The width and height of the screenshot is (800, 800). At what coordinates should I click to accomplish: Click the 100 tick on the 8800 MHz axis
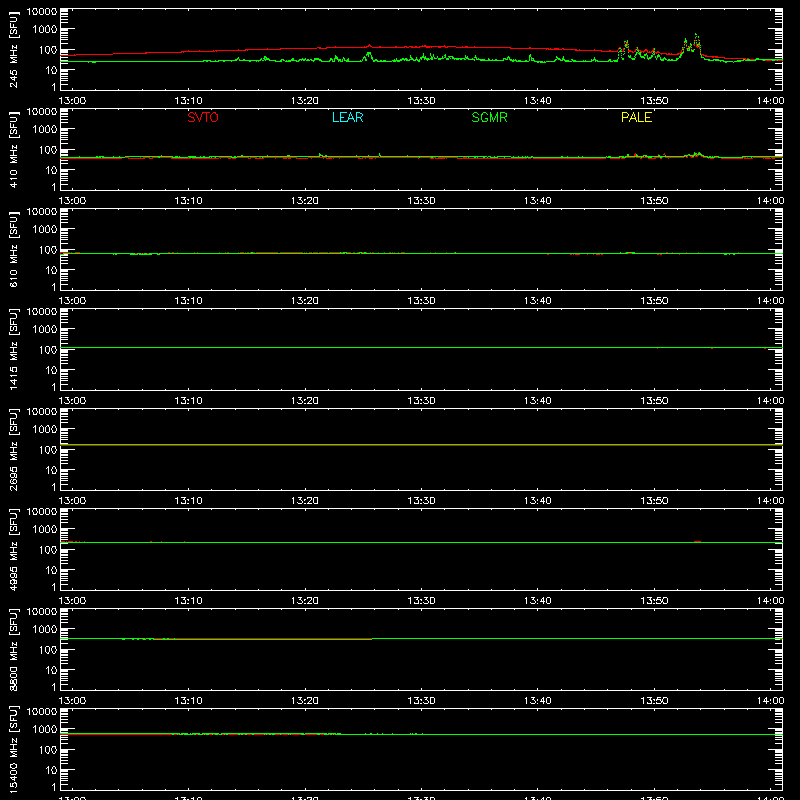coord(48,650)
